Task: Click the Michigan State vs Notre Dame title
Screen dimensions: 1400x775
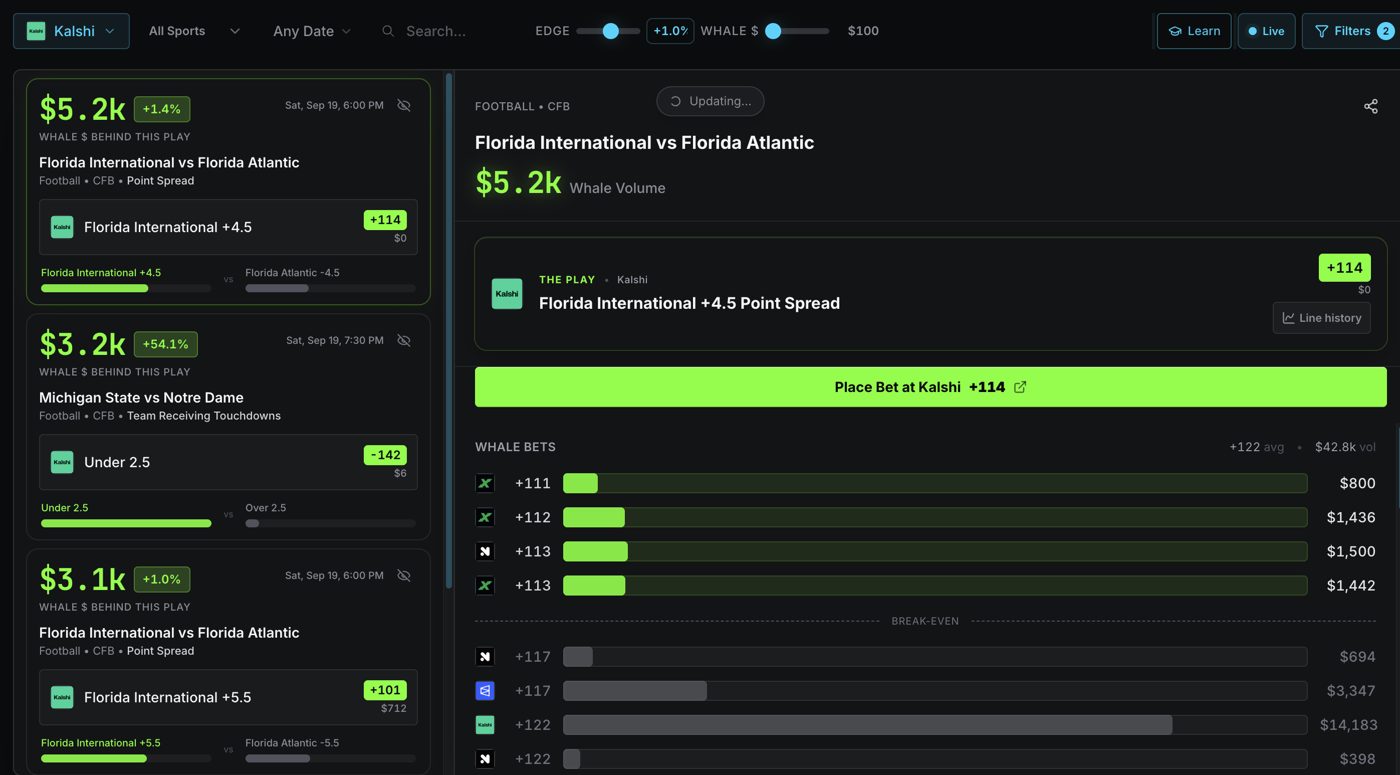Action: click(141, 397)
